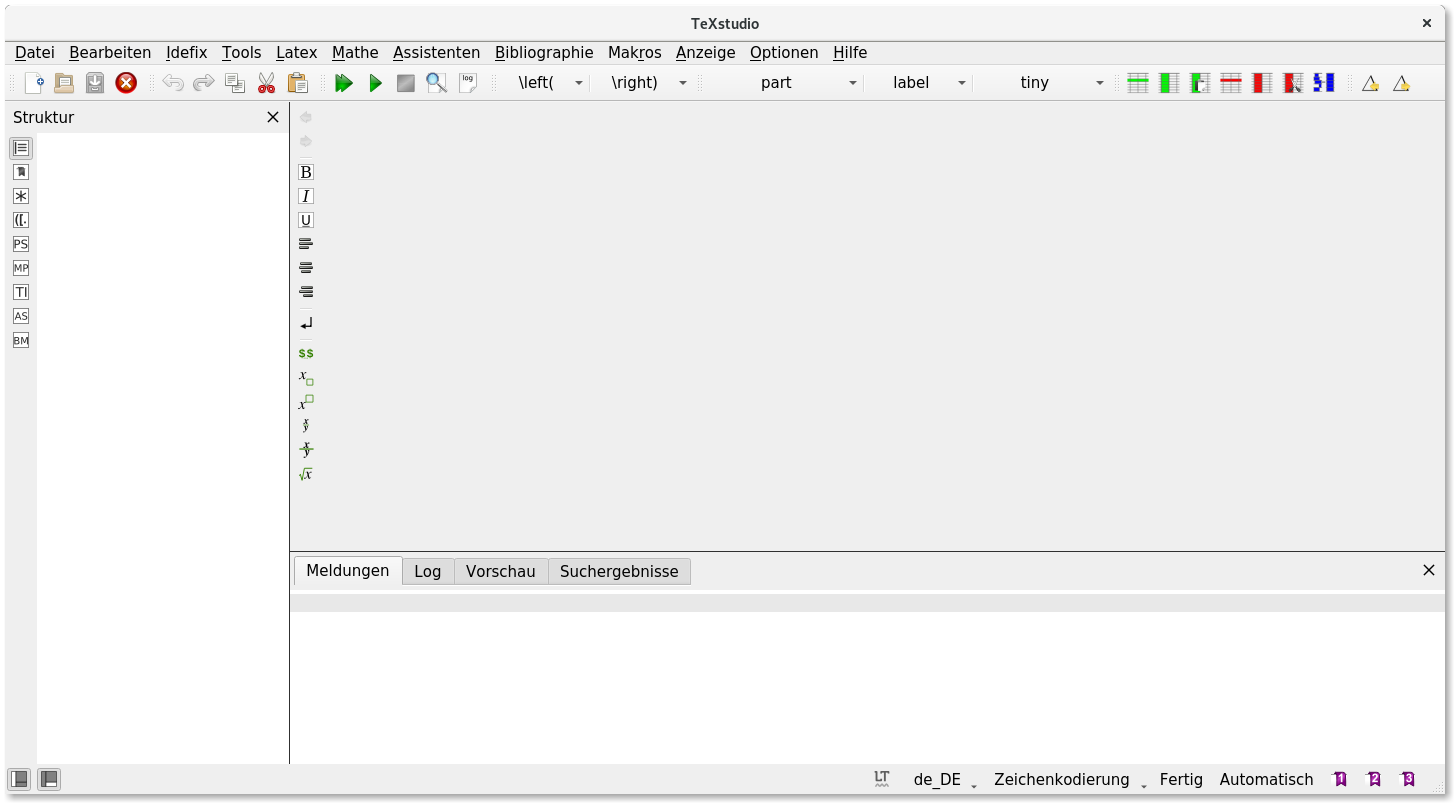Click the center text icon in the editor sidebar

(x=306, y=268)
